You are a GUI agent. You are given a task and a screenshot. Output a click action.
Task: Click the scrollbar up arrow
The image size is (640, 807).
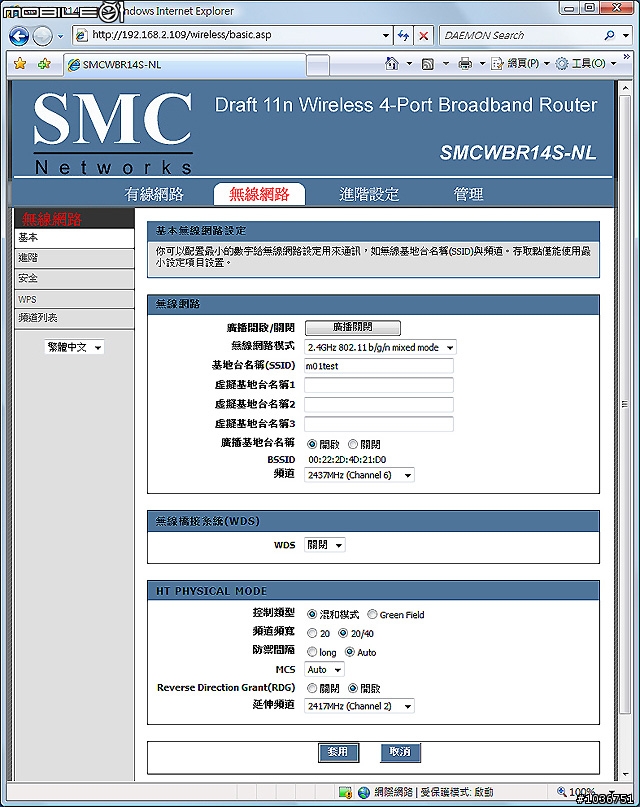pyautogui.click(x=625, y=88)
